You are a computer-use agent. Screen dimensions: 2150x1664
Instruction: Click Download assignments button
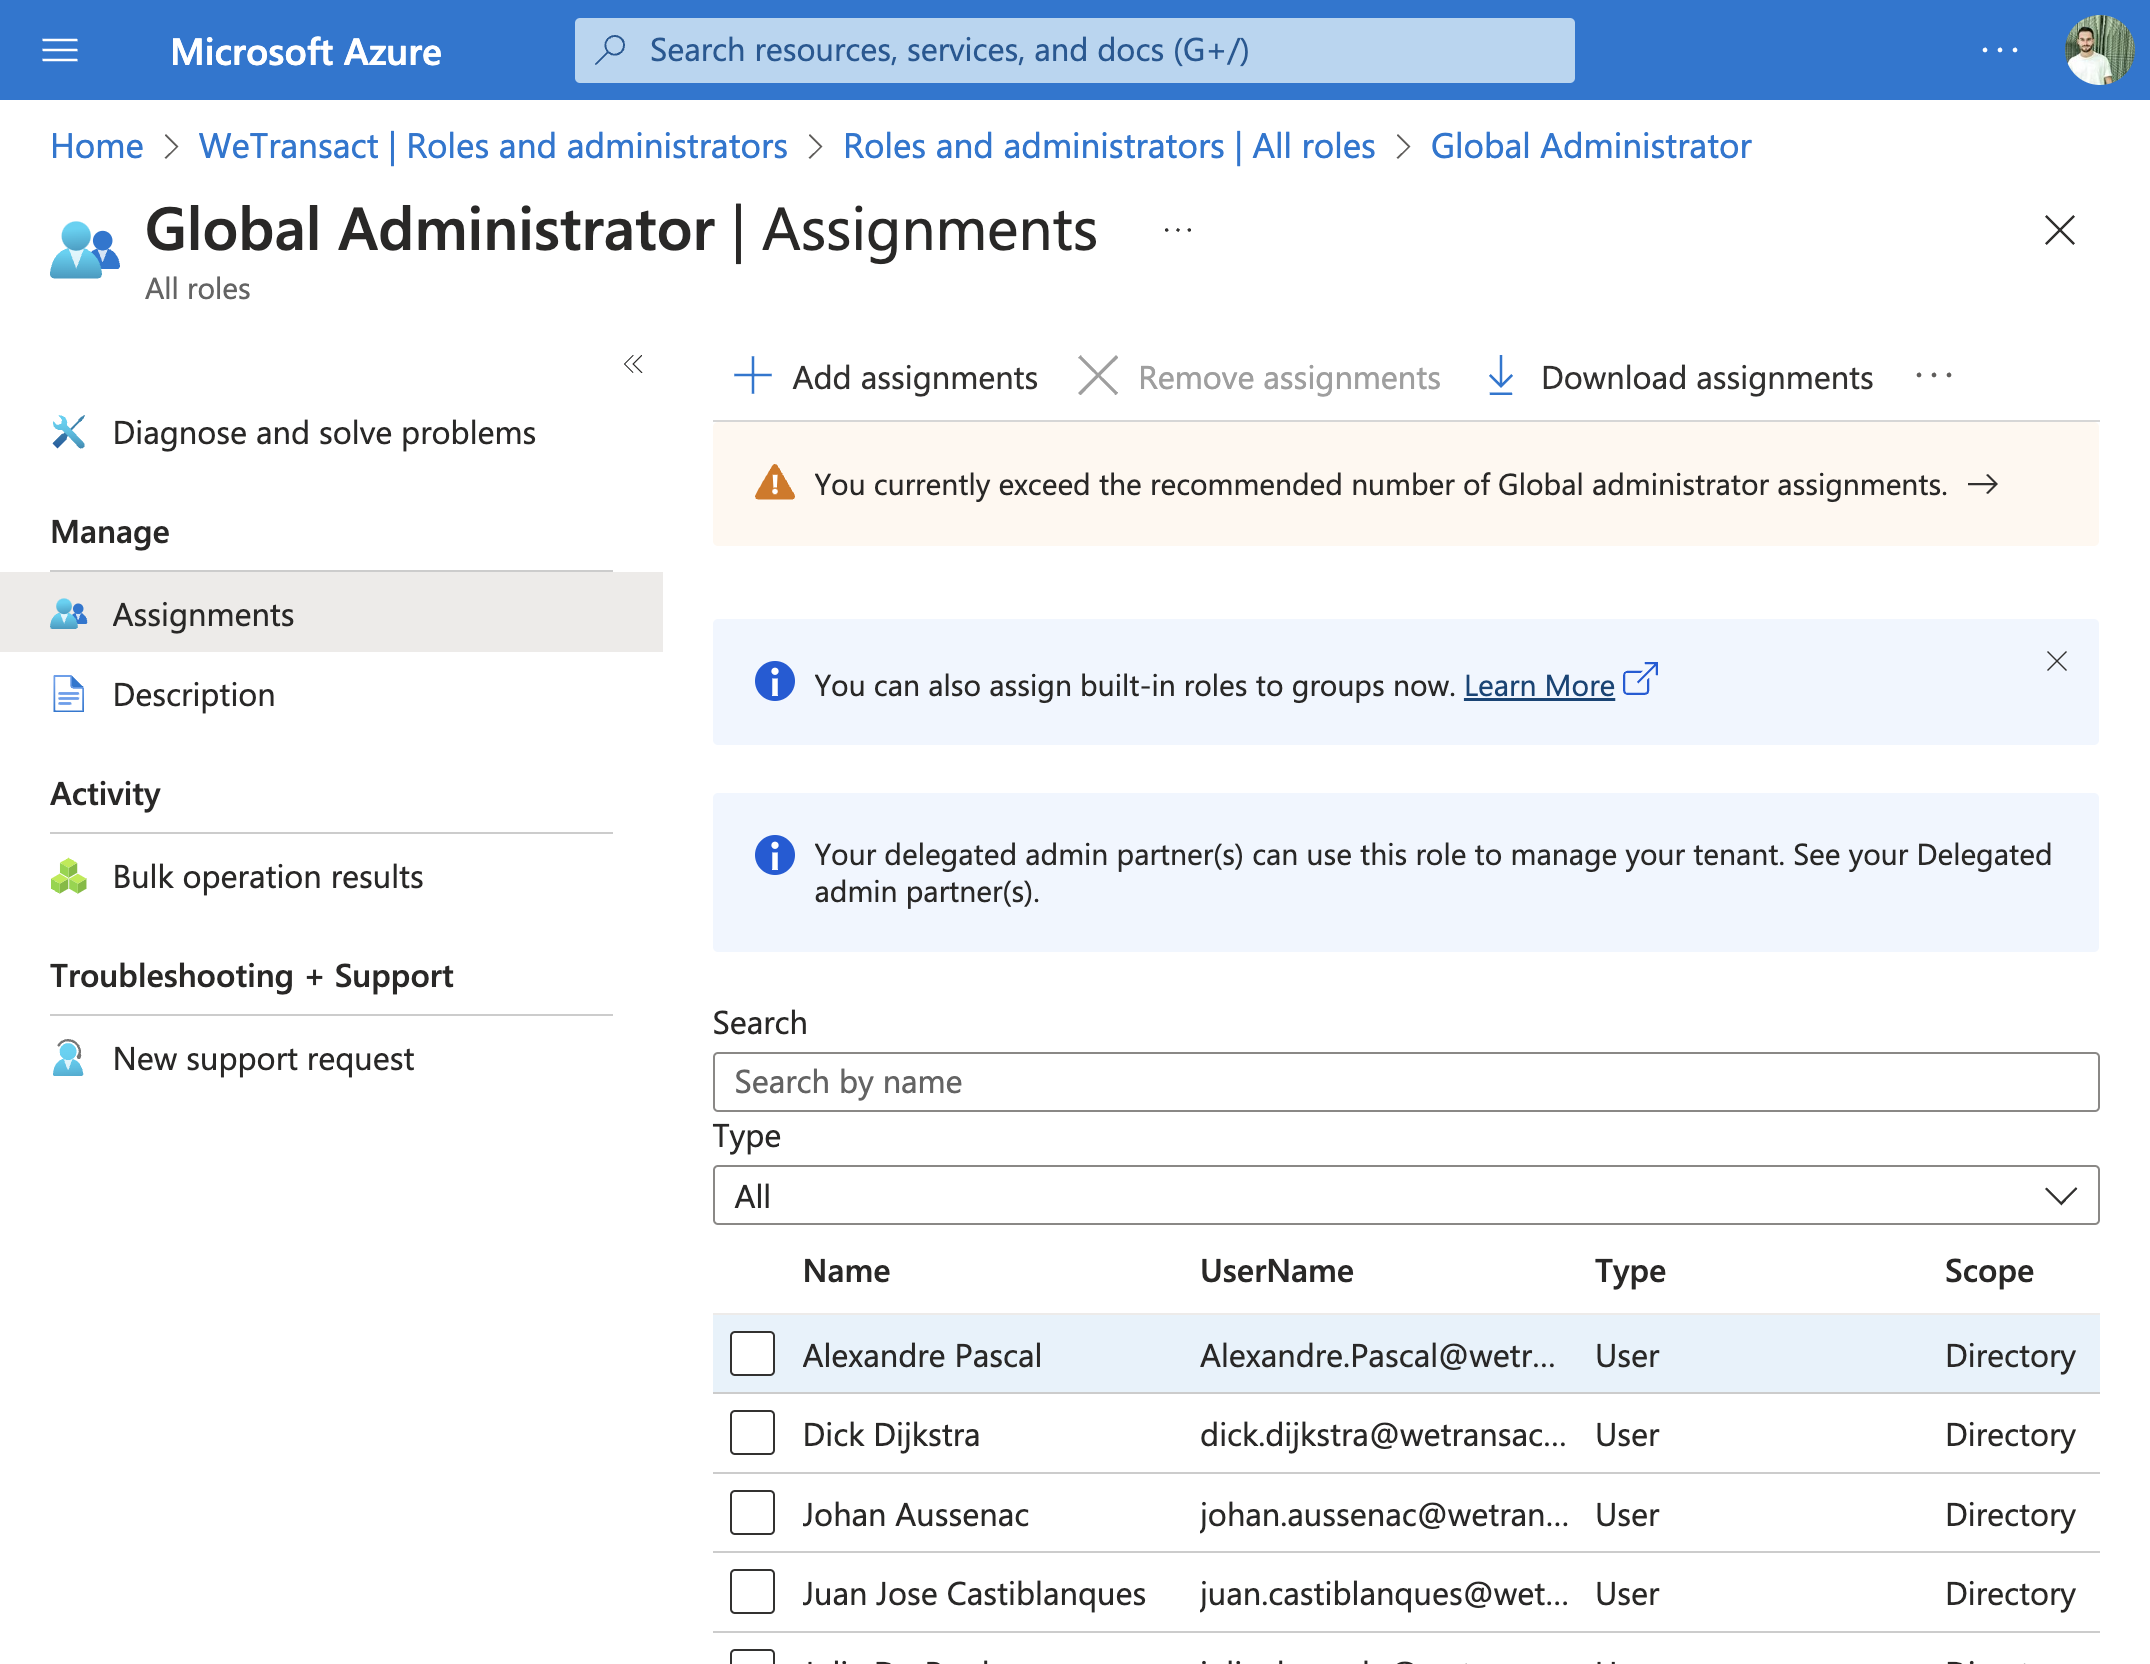coord(1680,377)
